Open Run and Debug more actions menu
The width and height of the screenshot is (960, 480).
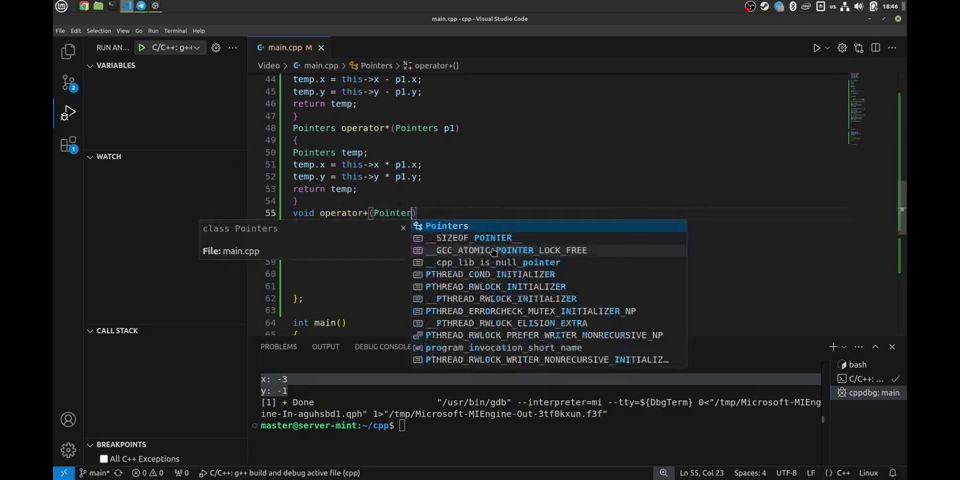[233, 47]
